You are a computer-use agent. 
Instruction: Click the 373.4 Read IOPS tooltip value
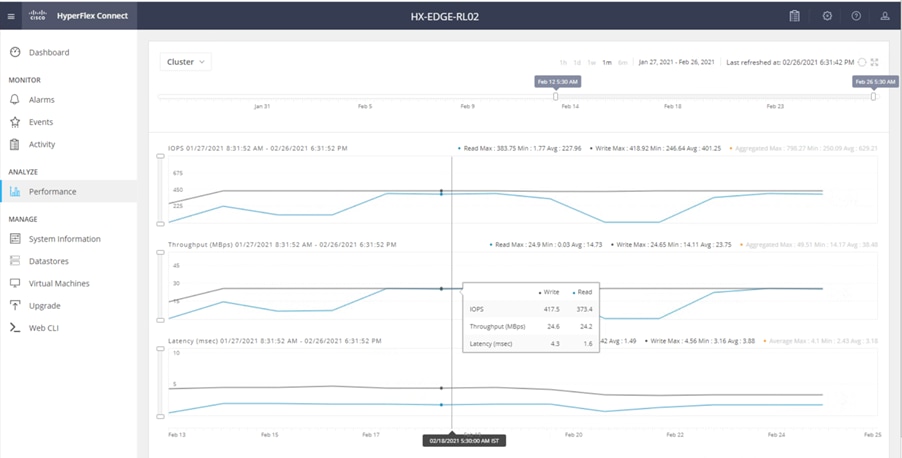pos(584,310)
